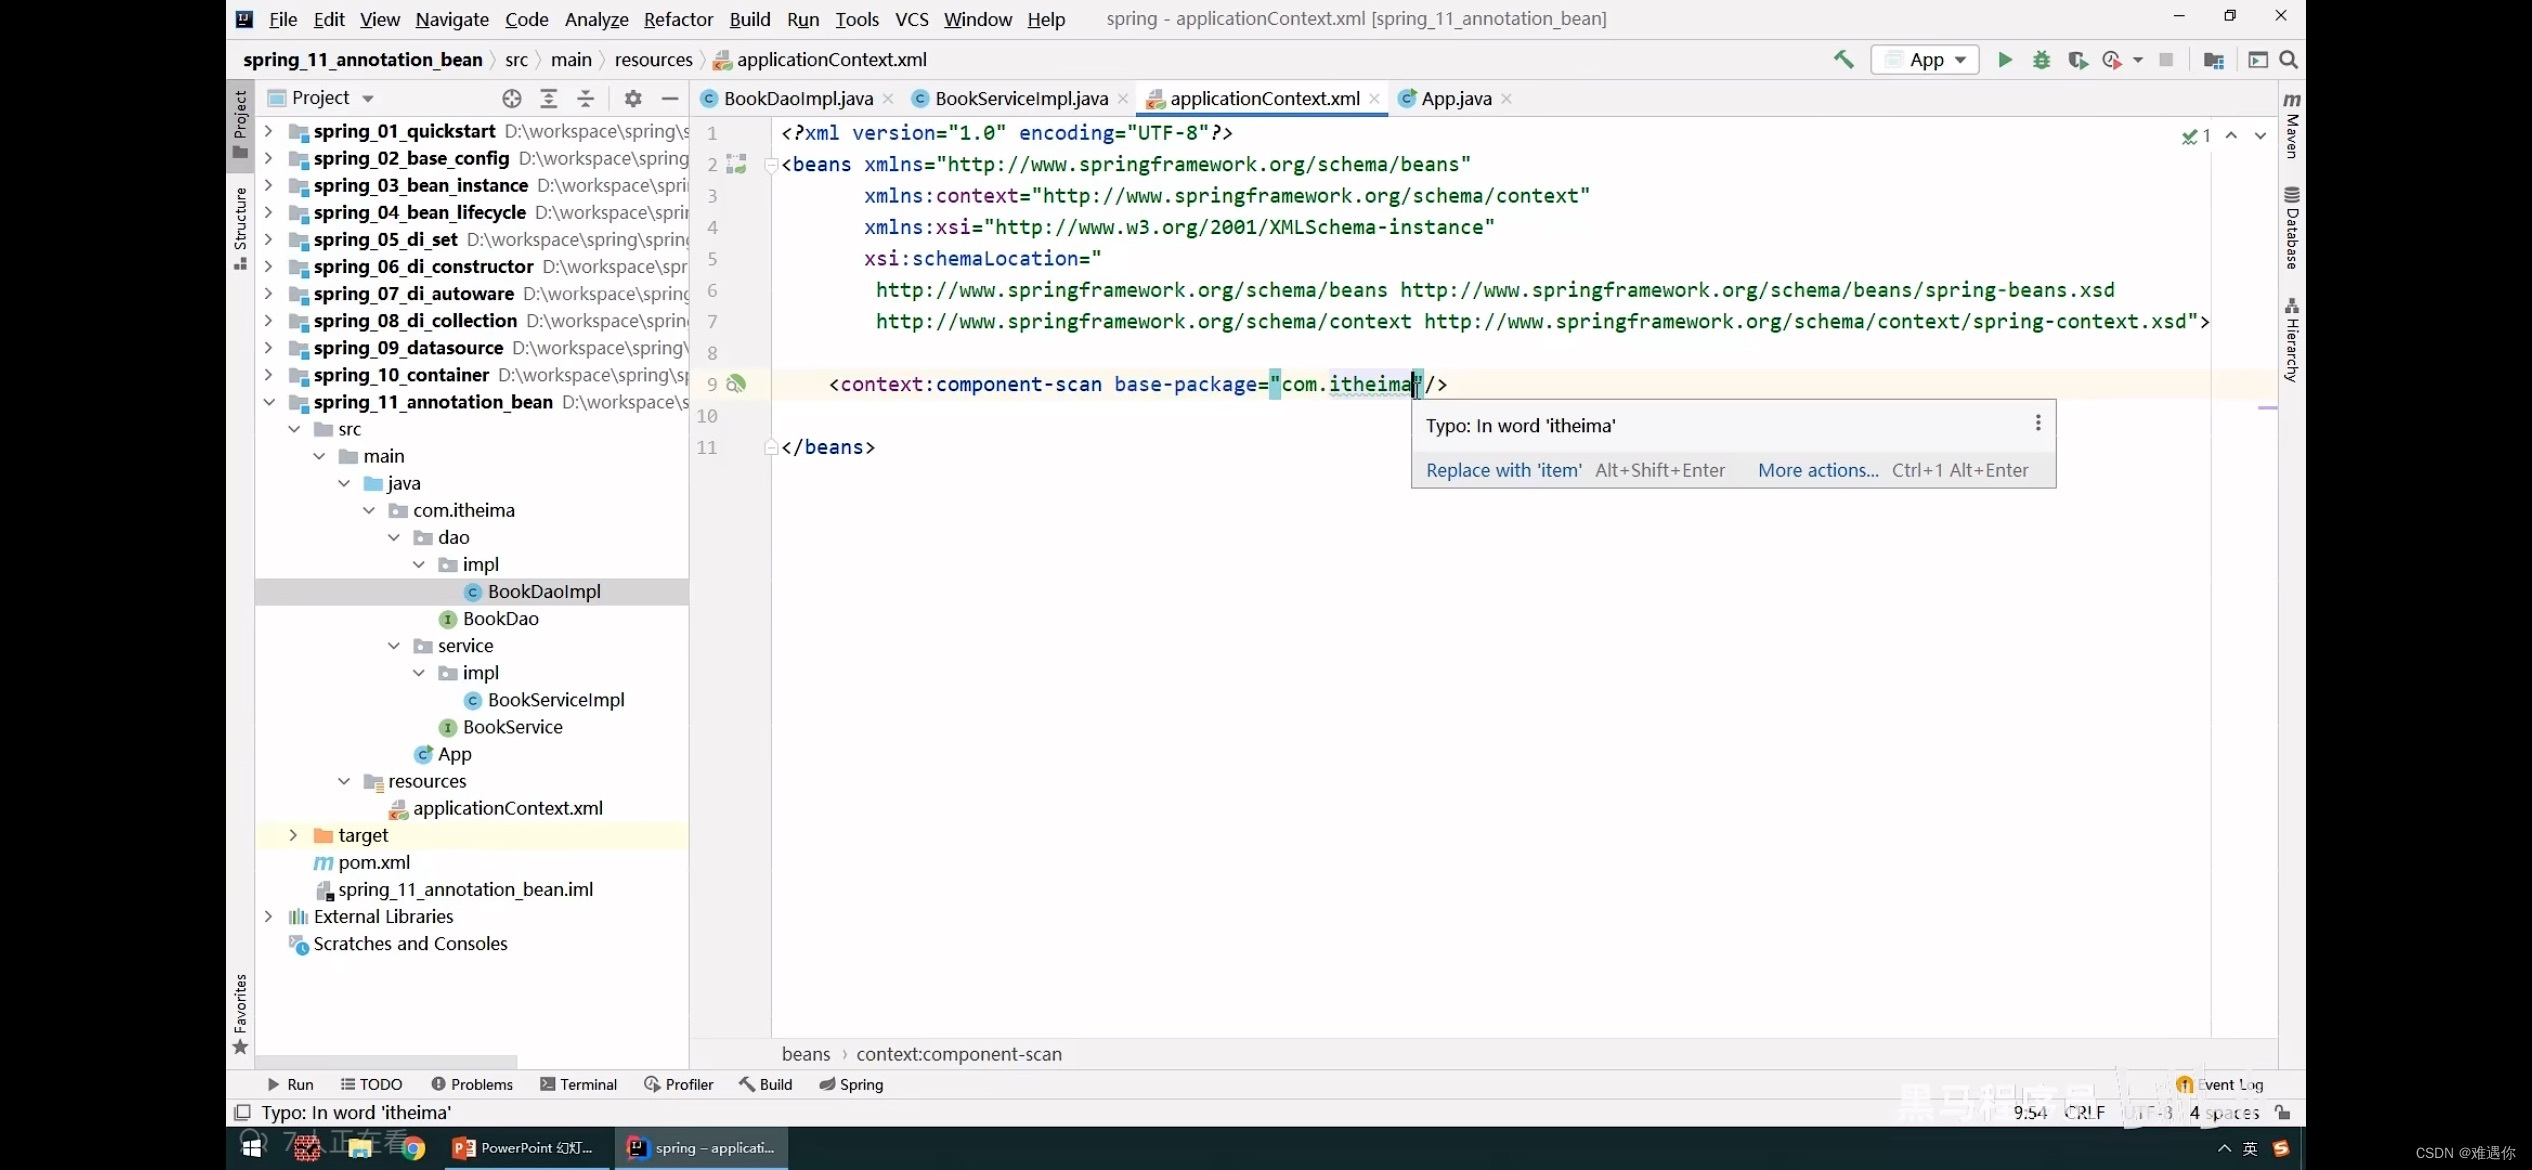Toggle tool window bars icon in status bar
Image resolution: width=2532 pixels, height=1170 pixels.
pos(242,1112)
